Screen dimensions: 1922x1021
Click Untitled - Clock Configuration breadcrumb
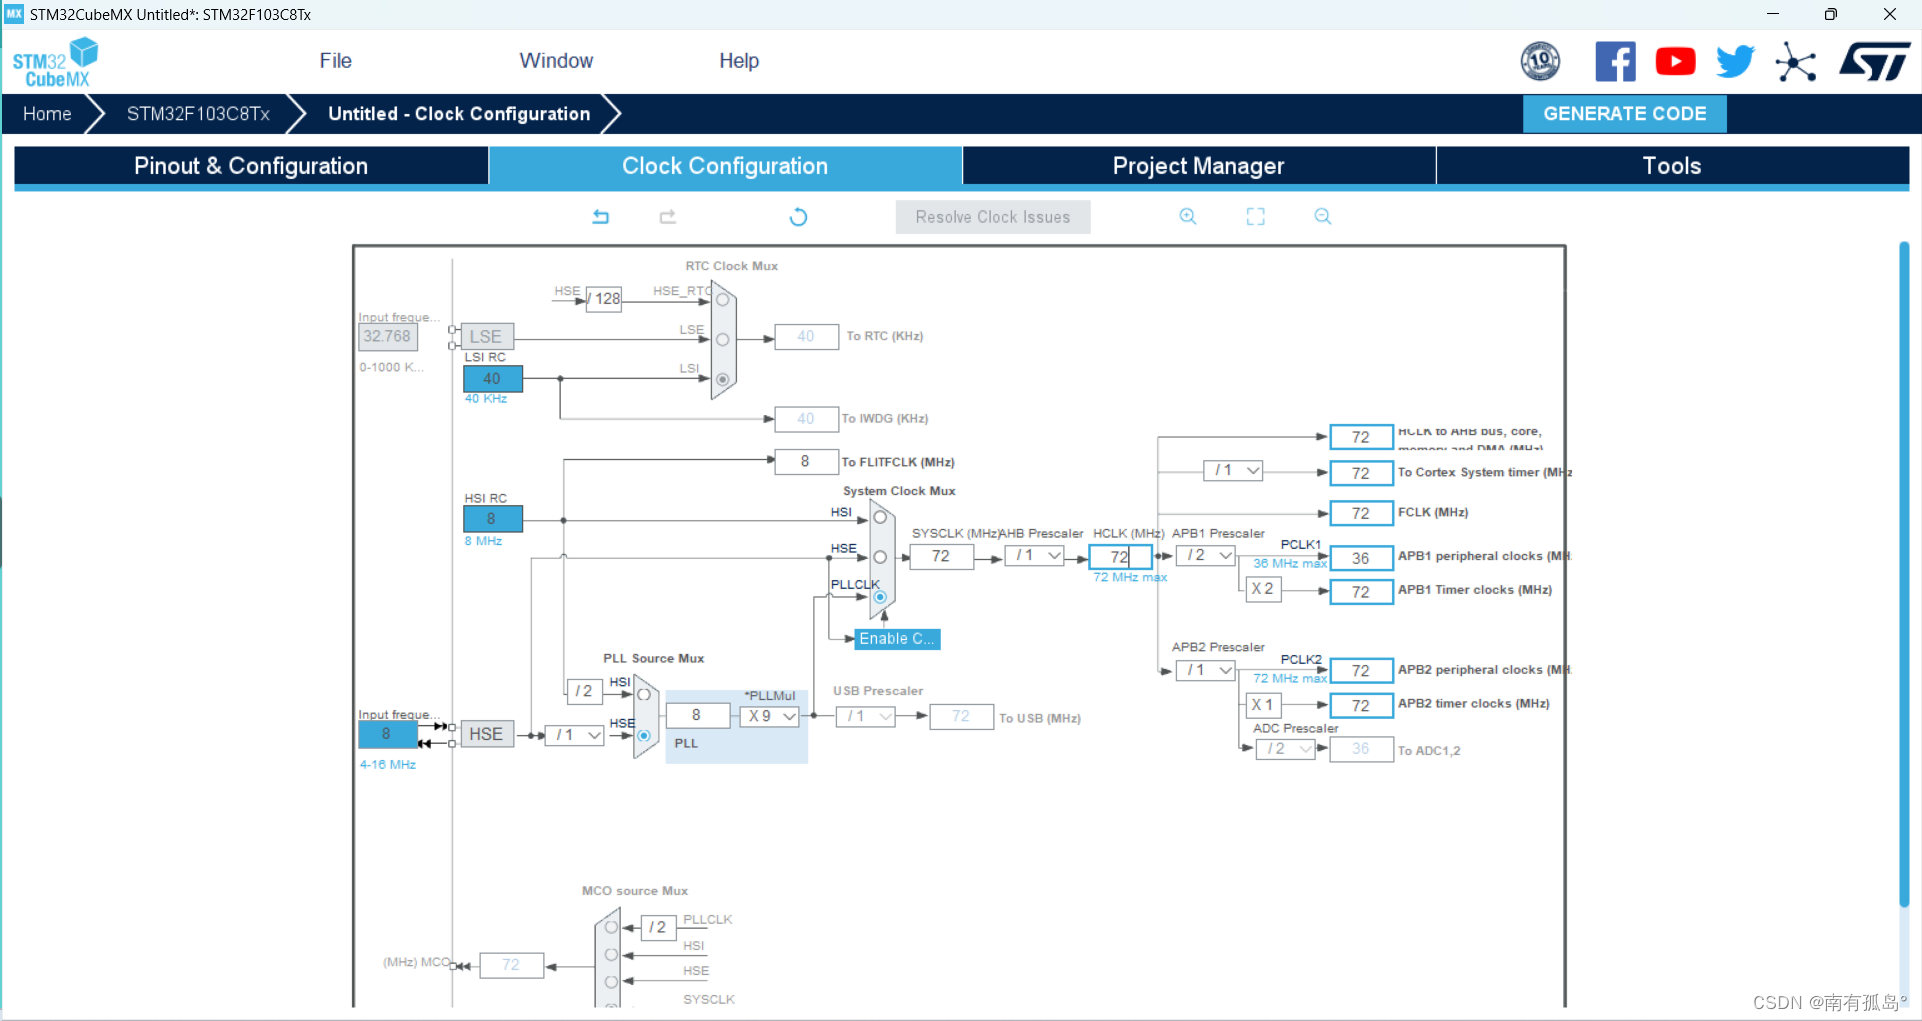(x=459, y=114)
